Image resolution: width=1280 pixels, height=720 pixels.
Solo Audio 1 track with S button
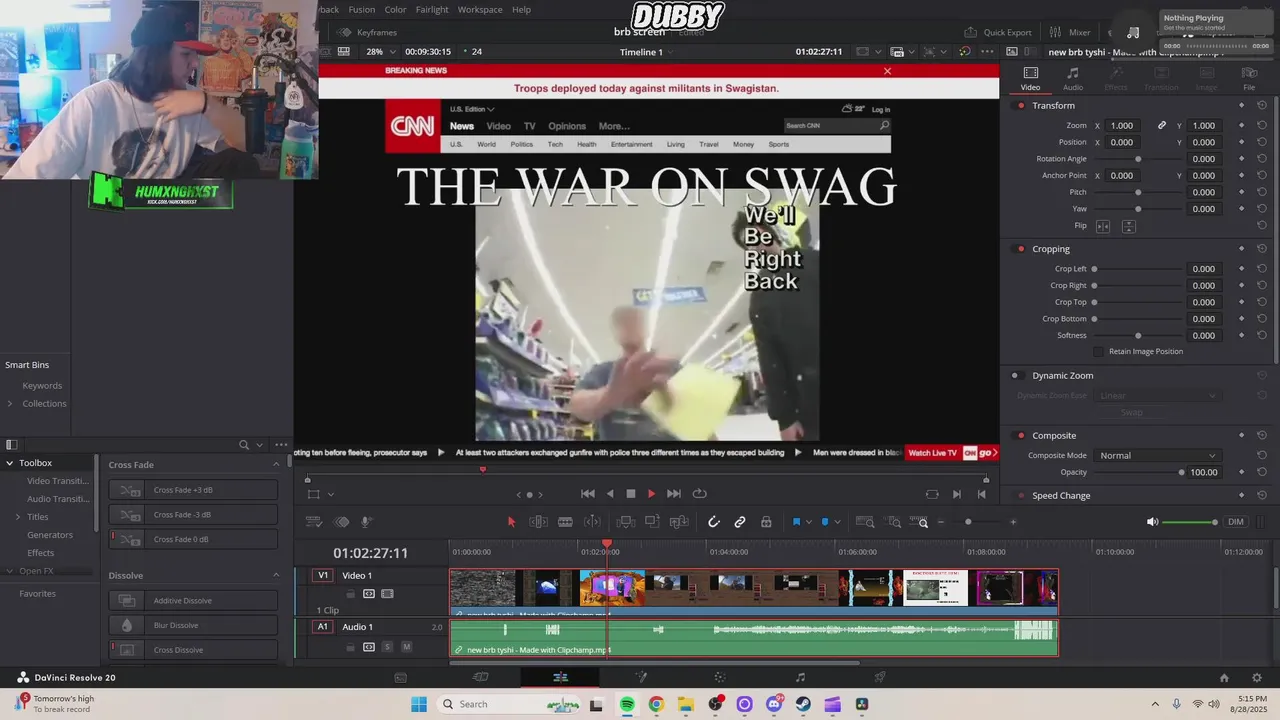(x=388, y=647)
